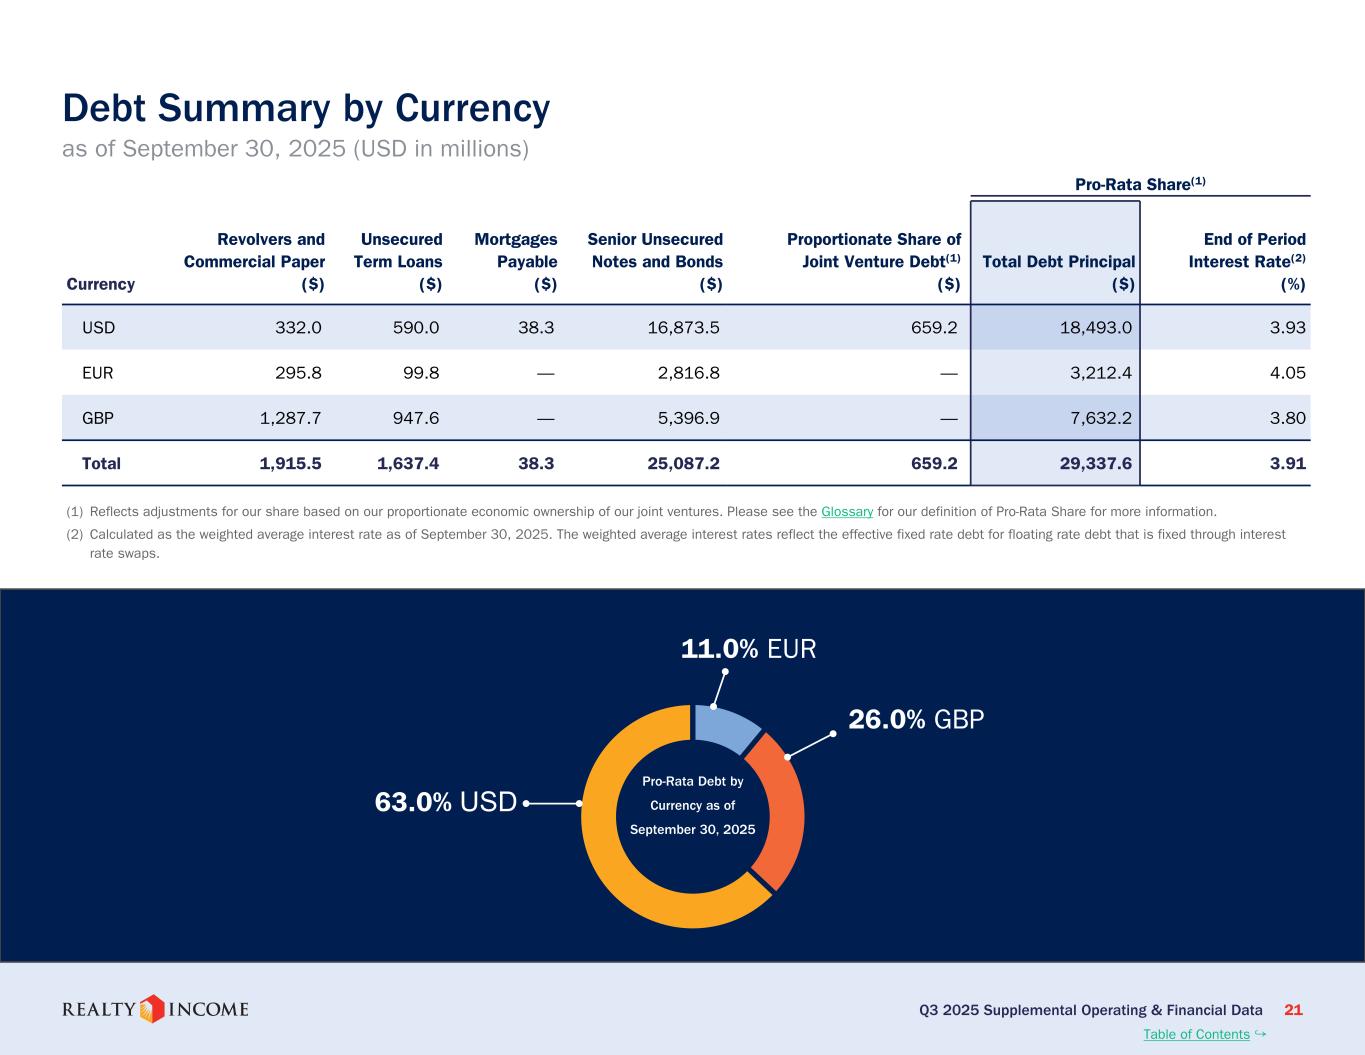The height and width of the screenshot is (1055, 1365).
Task: Click the arrow icon beside Table of Contents
Action: point(1260,1033)
